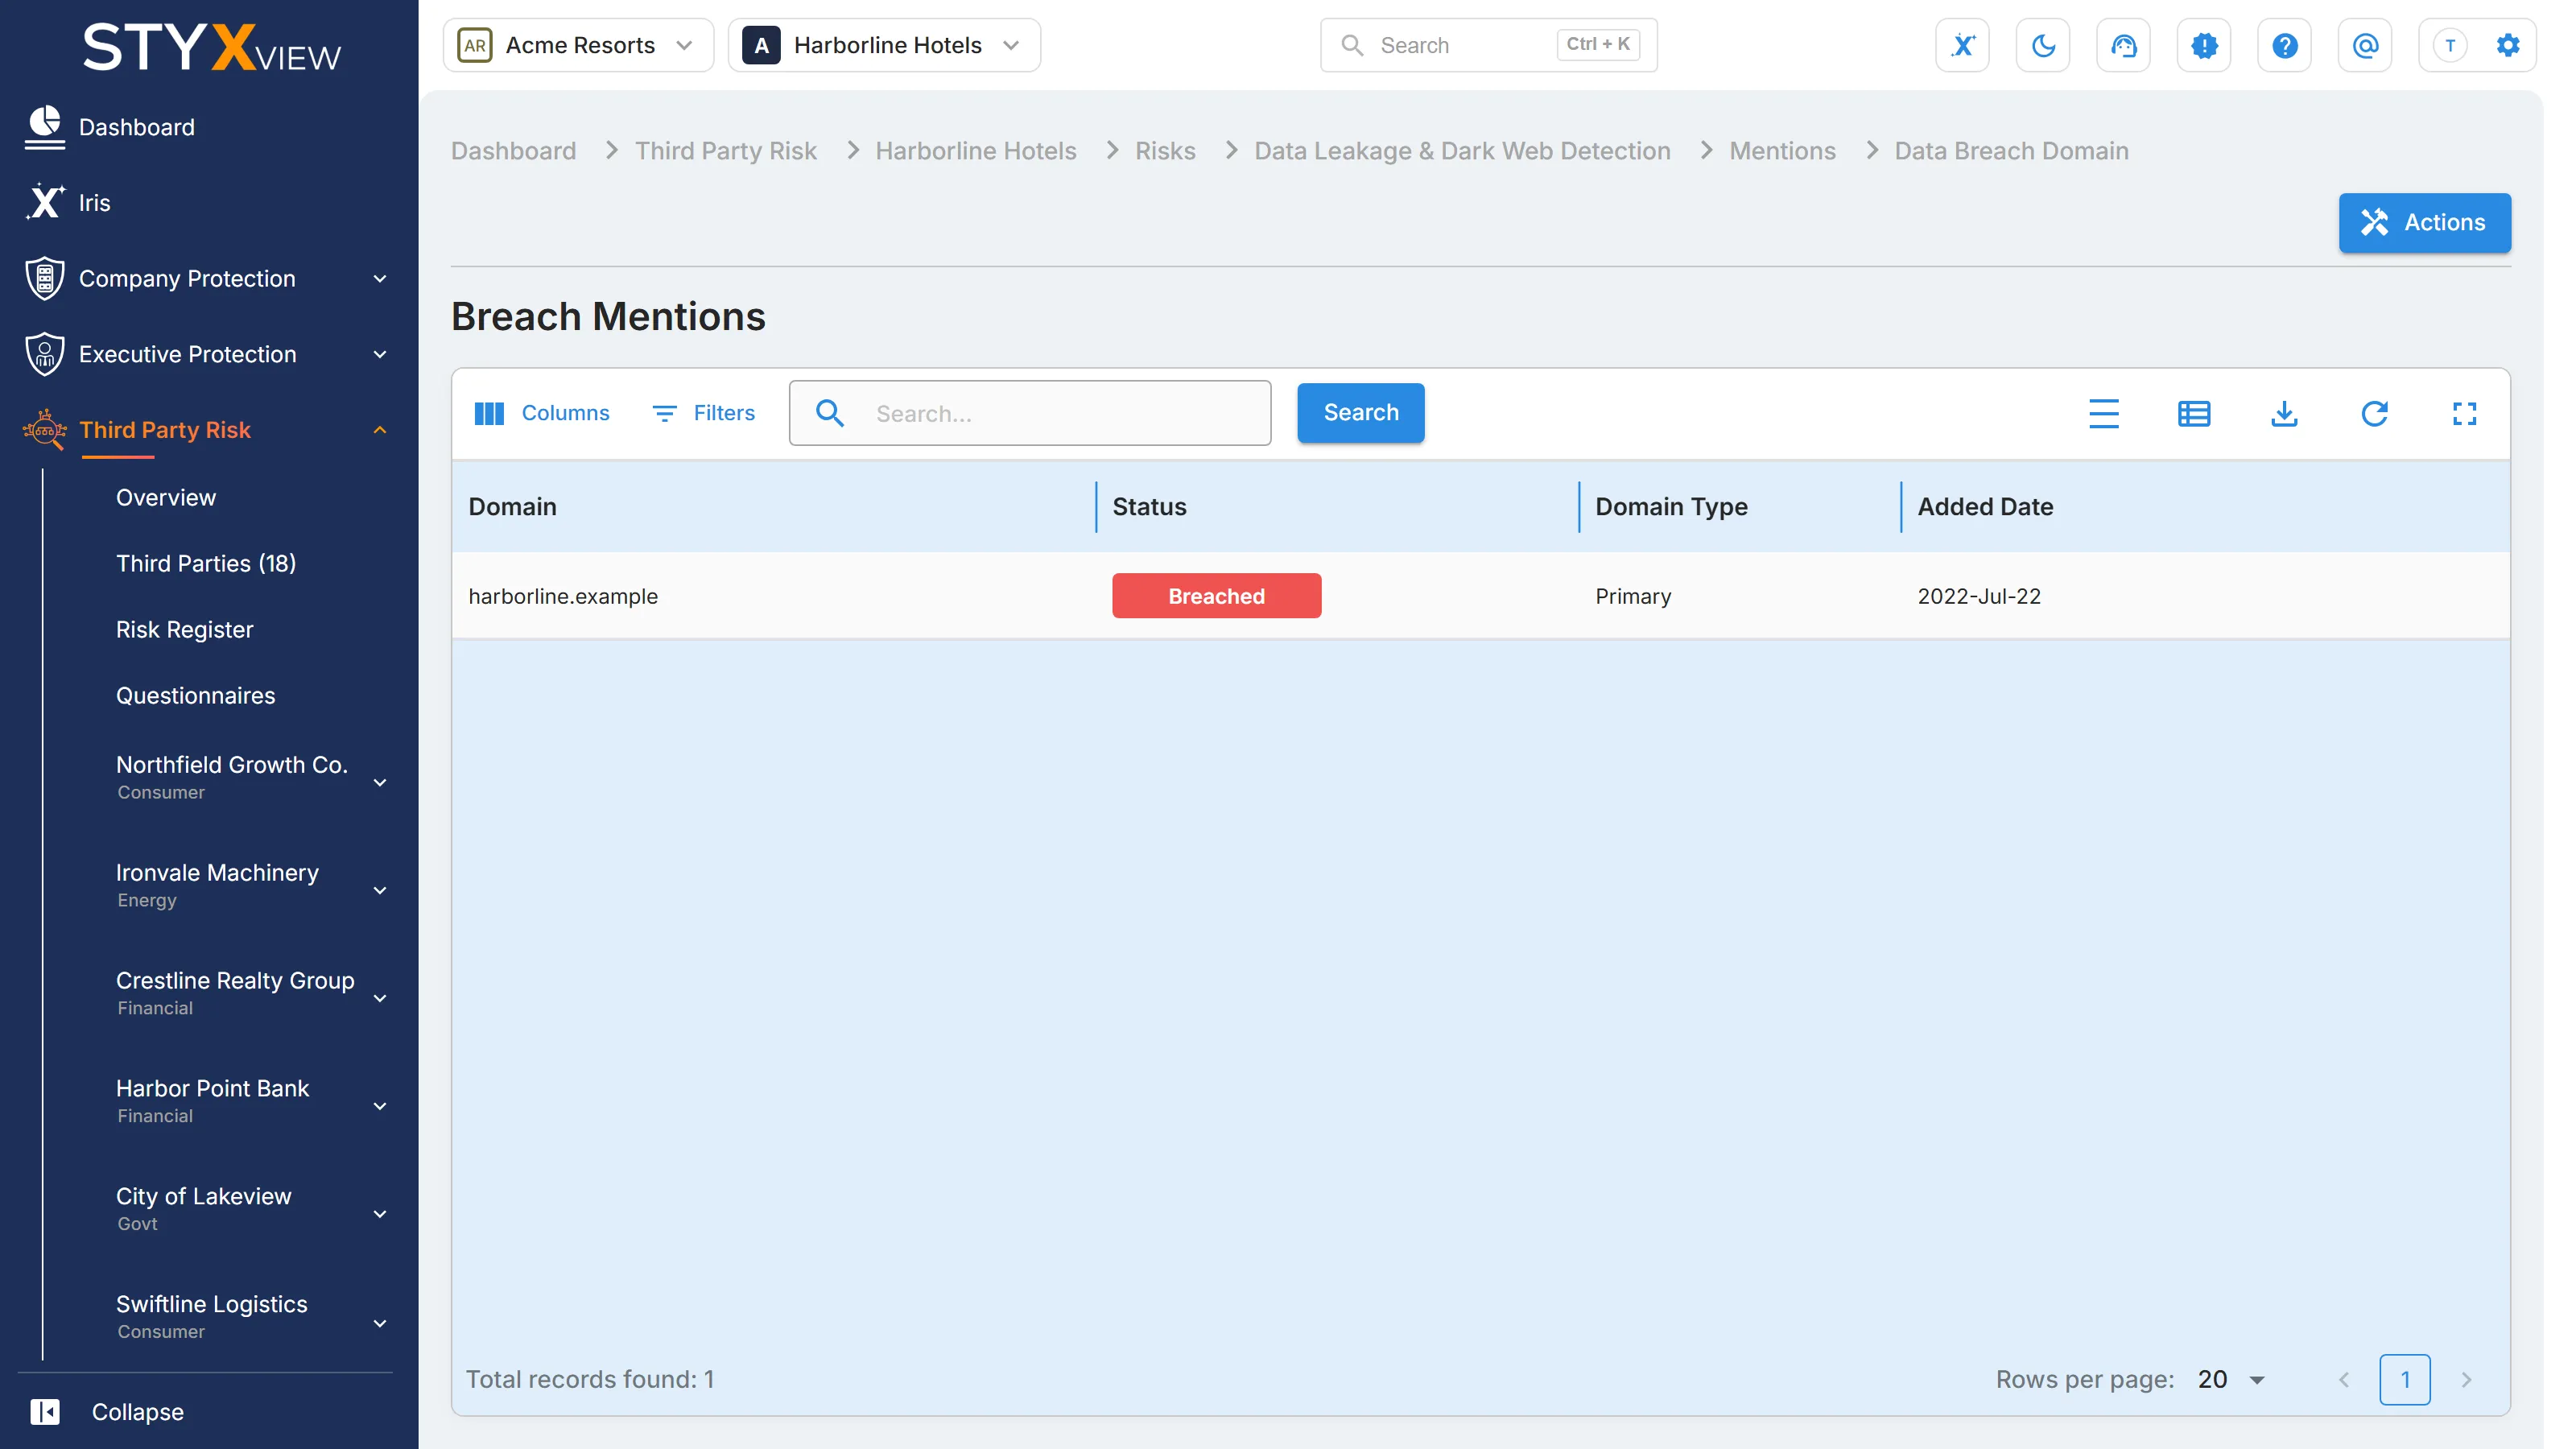
Task: Open the help question mark icon
Action: [x=2284, y=45]
